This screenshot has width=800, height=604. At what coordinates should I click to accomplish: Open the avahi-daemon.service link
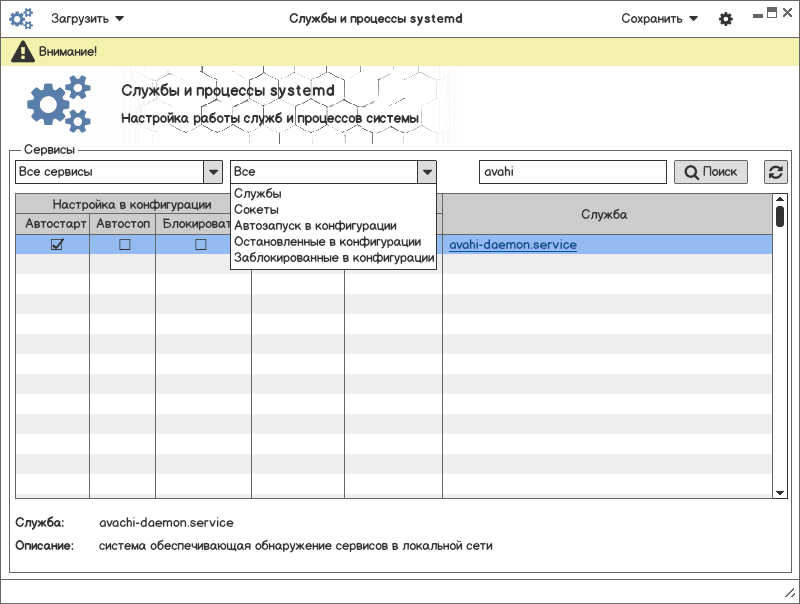[512, 244]
